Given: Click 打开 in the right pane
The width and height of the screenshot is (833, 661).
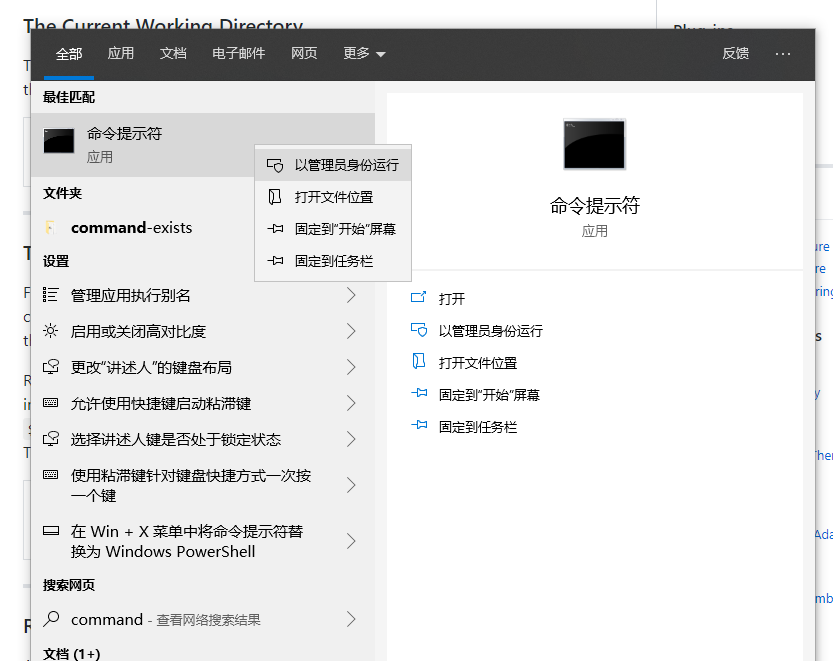Looking at the screenshot, I should tap(452, 299).
